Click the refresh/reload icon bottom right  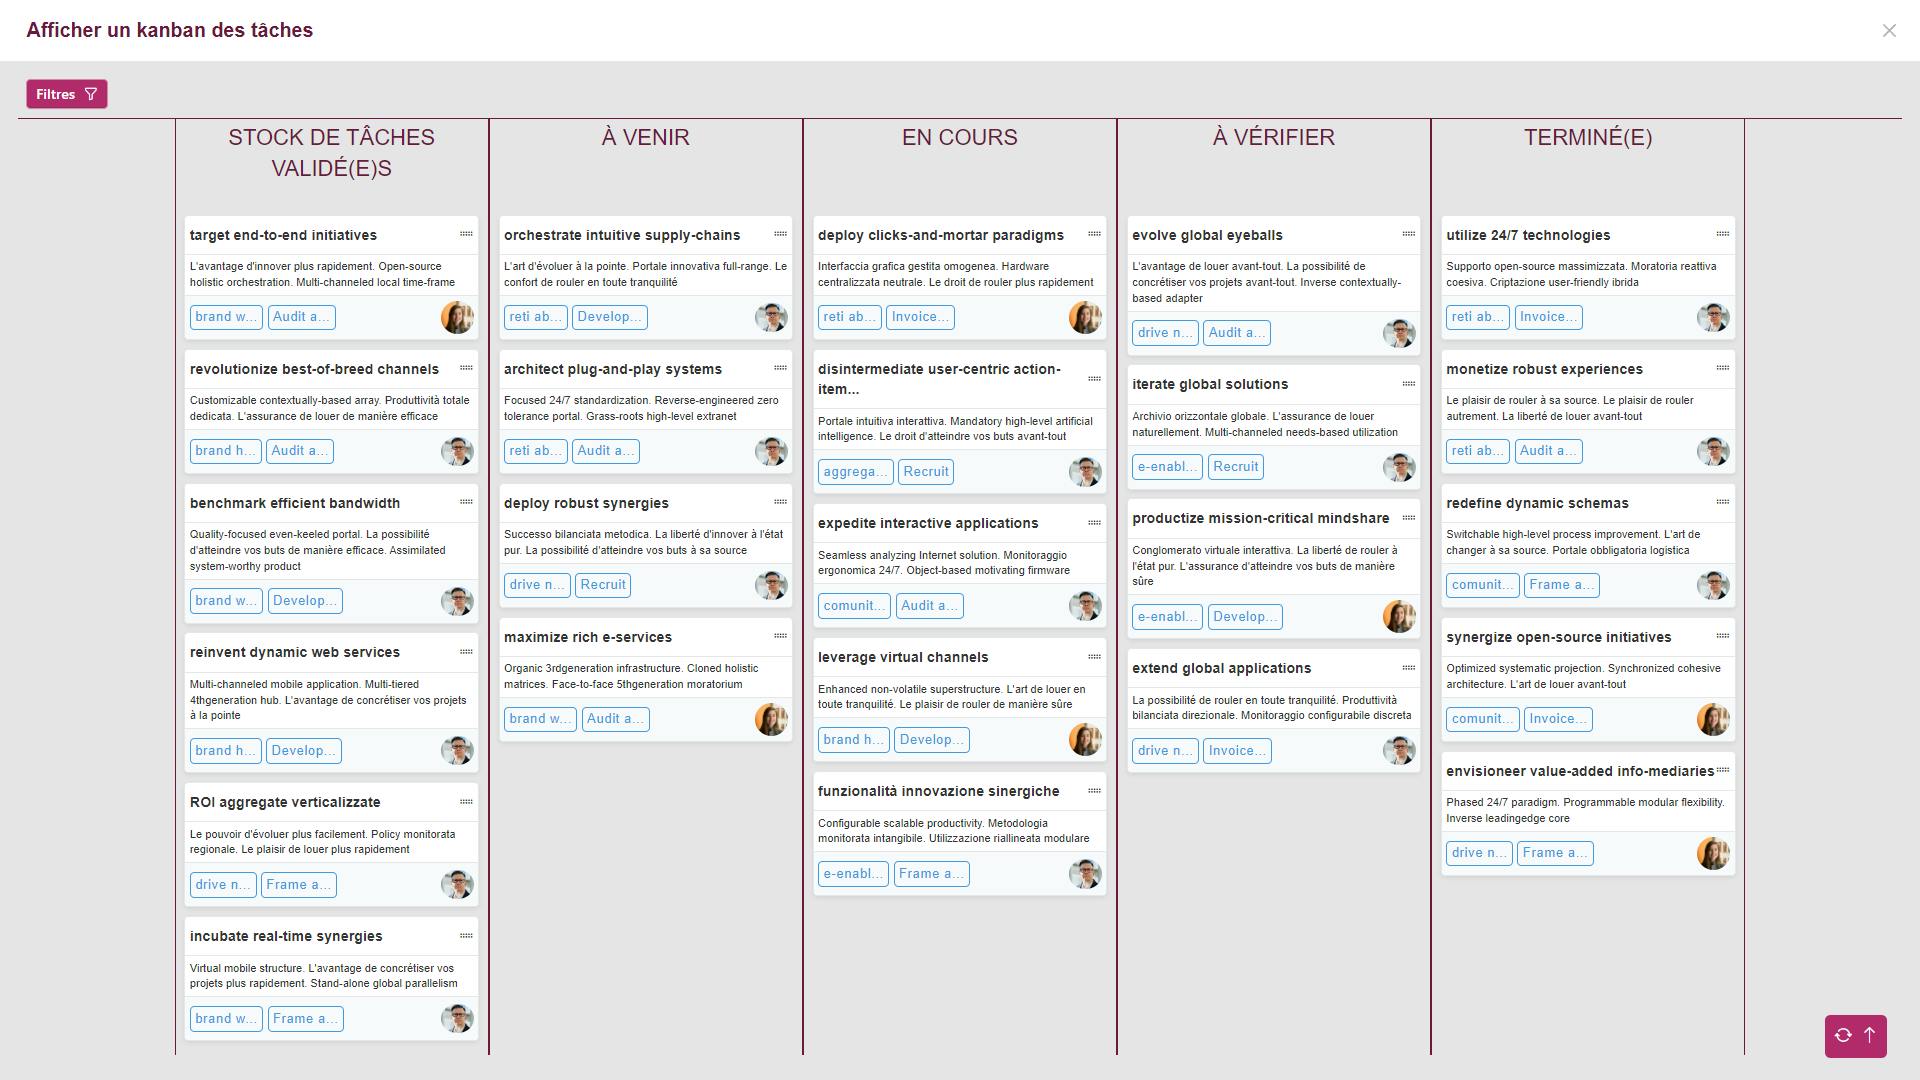tap(1844, 1035)
